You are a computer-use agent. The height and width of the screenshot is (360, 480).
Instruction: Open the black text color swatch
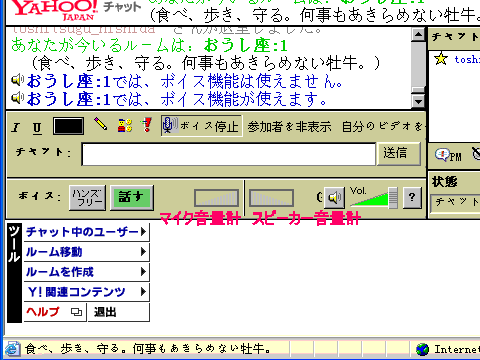(68, 126)
